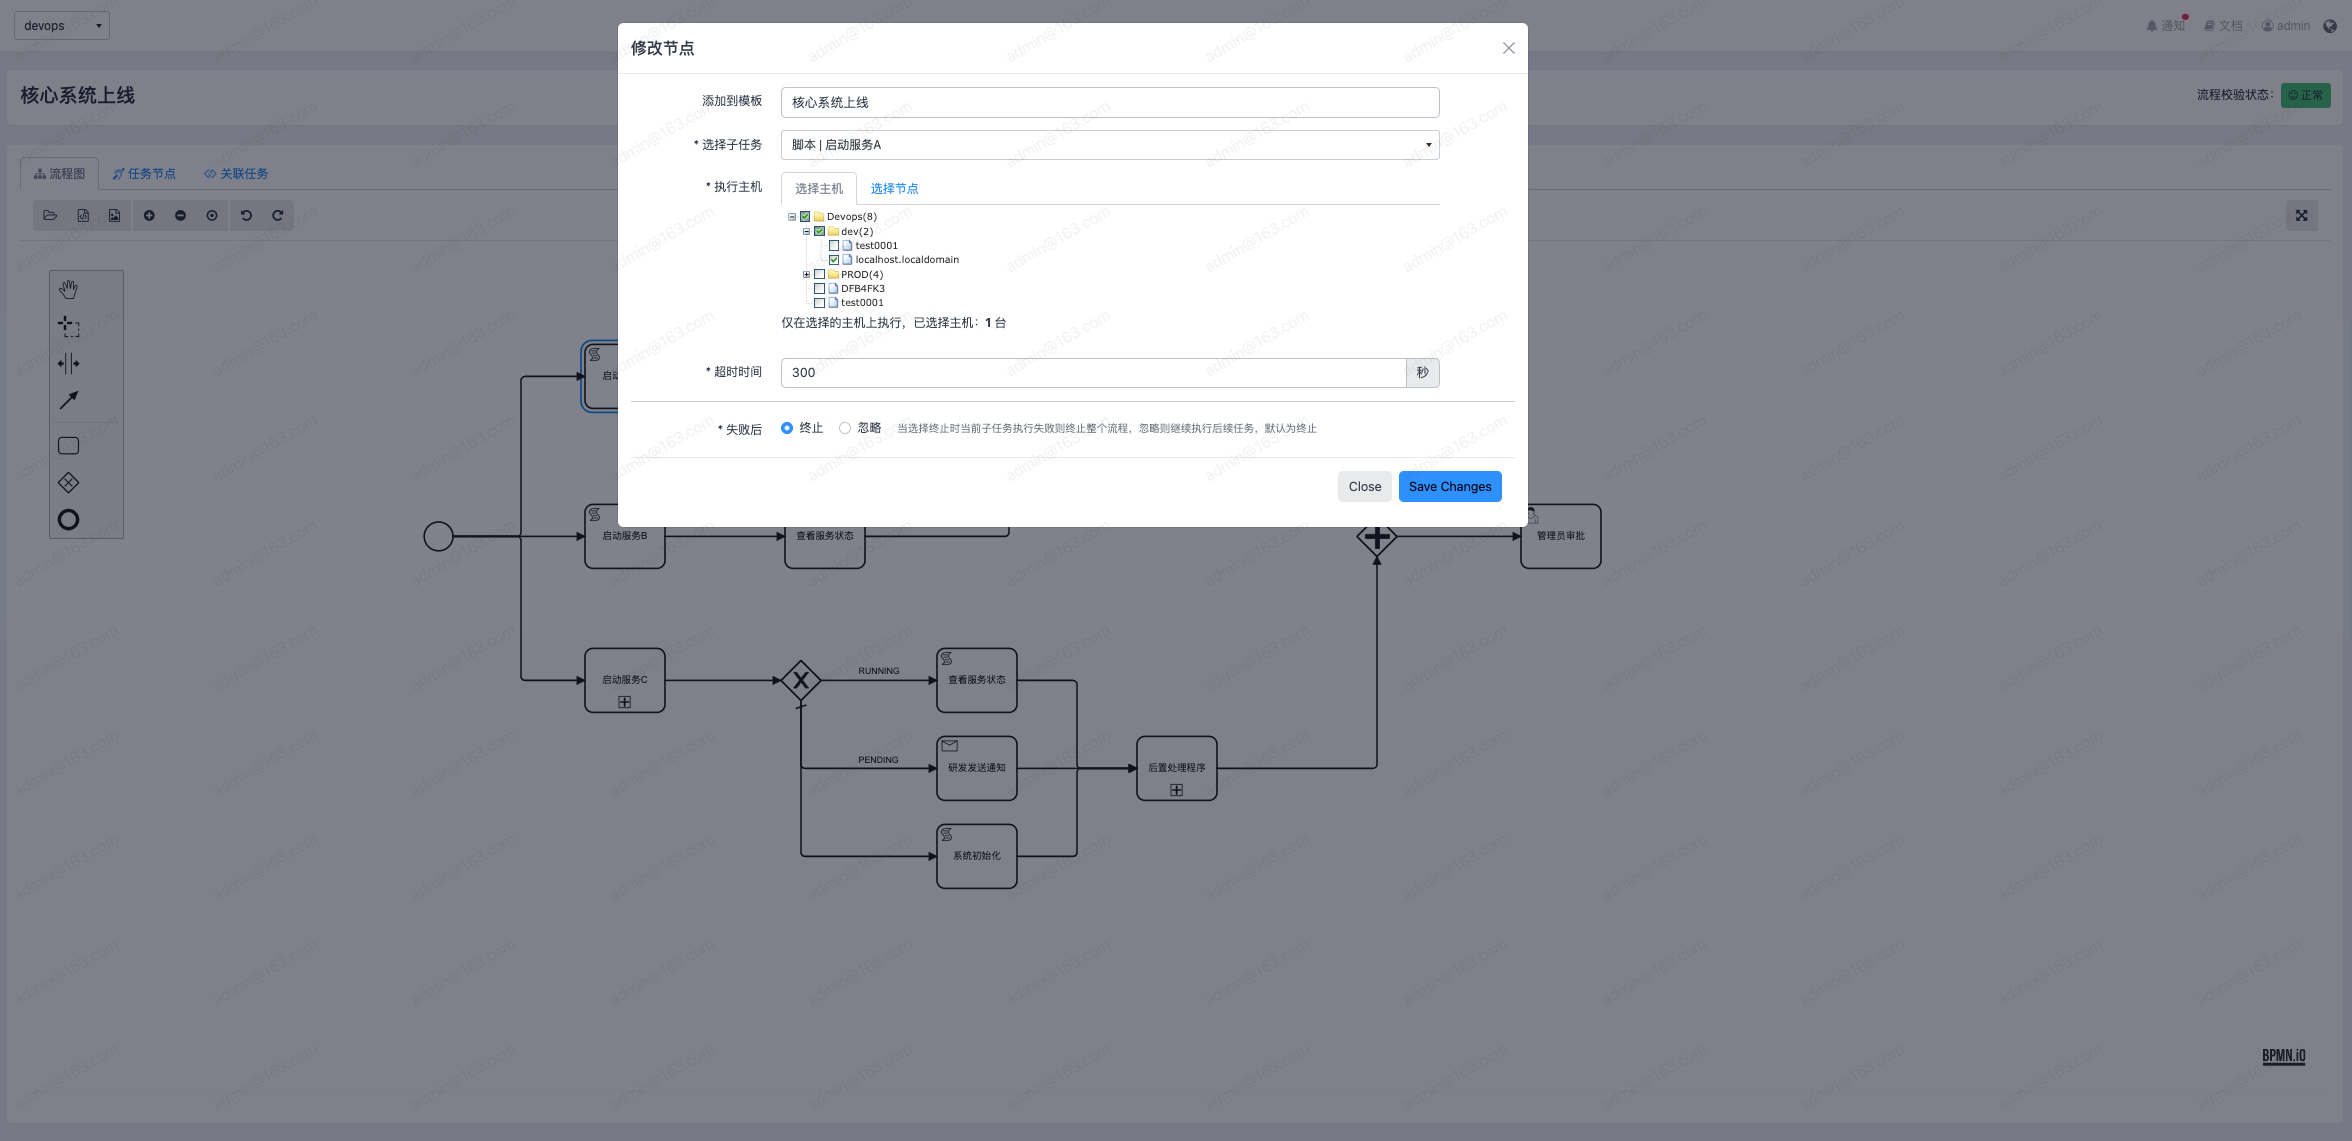Click the 超时时间 input field
Viewport: 2352px width, 1141px height.
pyautogui.click(x=1092, y=373)
